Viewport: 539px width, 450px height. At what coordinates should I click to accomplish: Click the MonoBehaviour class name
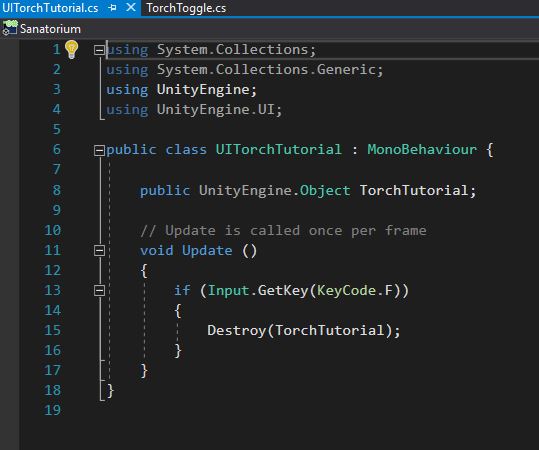[422, 150]
